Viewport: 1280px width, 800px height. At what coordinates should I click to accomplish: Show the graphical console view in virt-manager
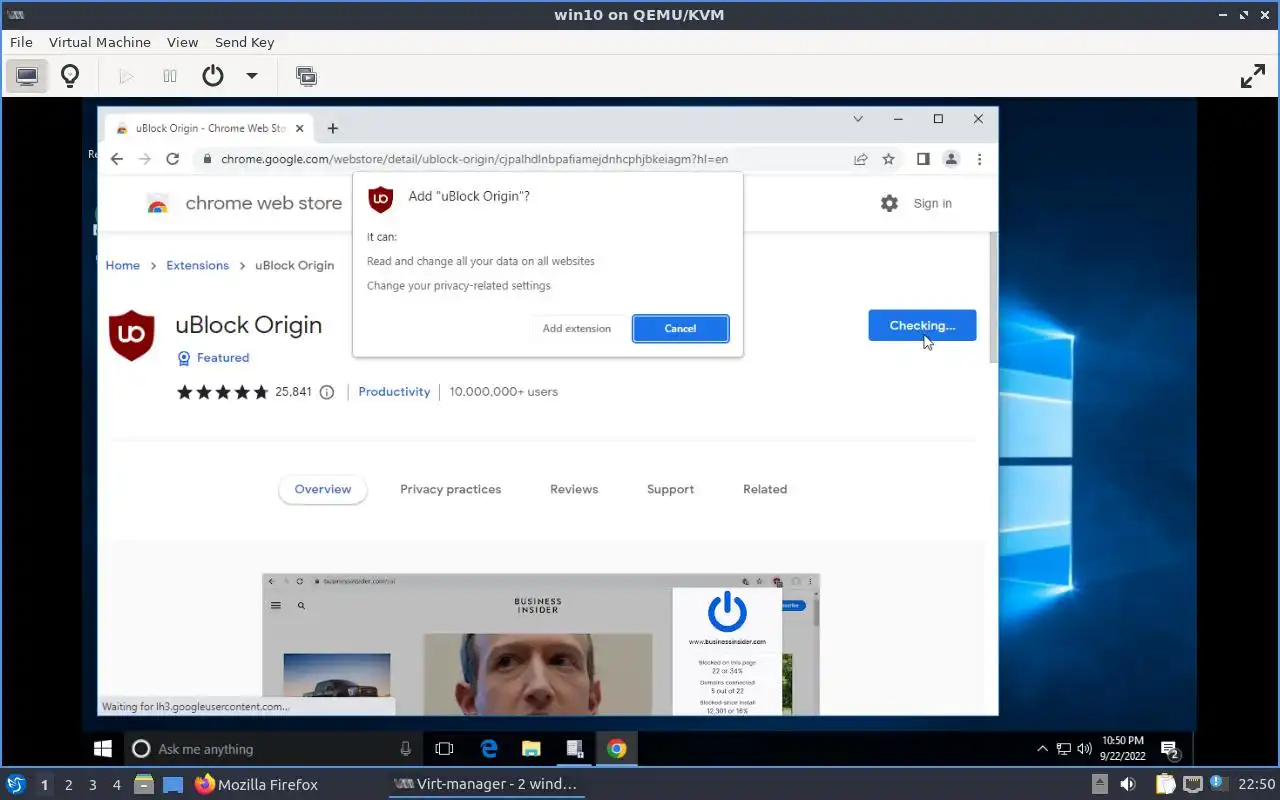click(27, 76)
